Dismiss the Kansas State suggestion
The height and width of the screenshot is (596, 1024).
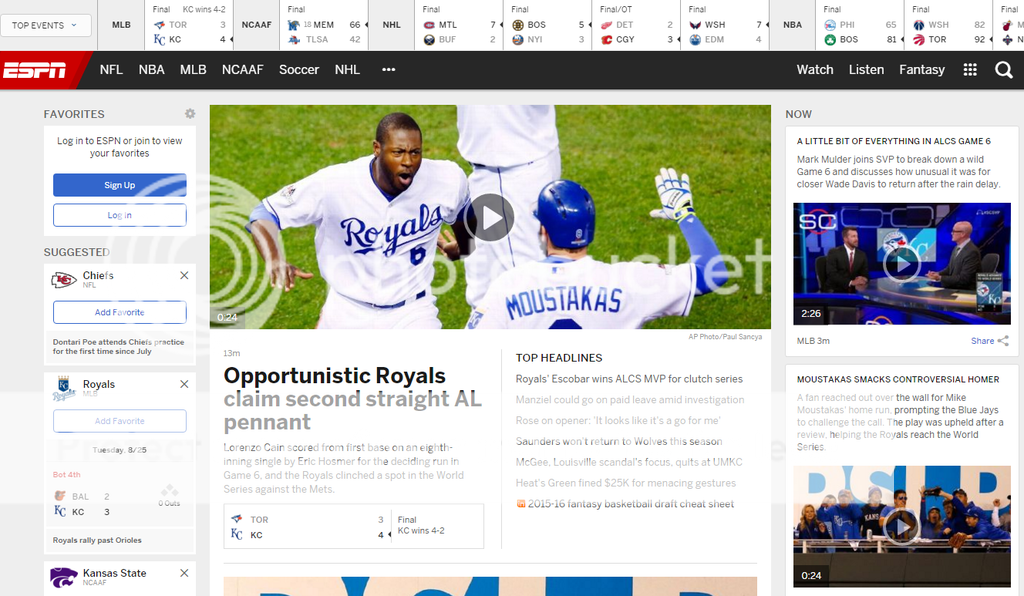click(x=184, y=572)
